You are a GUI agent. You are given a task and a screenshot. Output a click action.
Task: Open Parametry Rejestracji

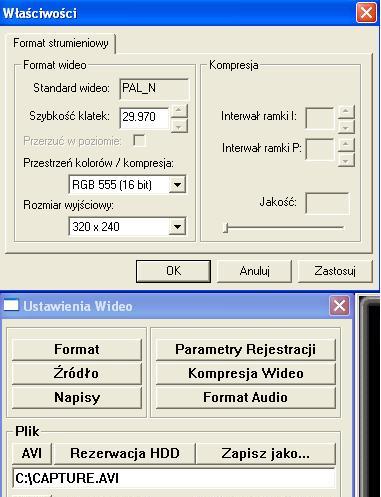[x=245, y=349]
